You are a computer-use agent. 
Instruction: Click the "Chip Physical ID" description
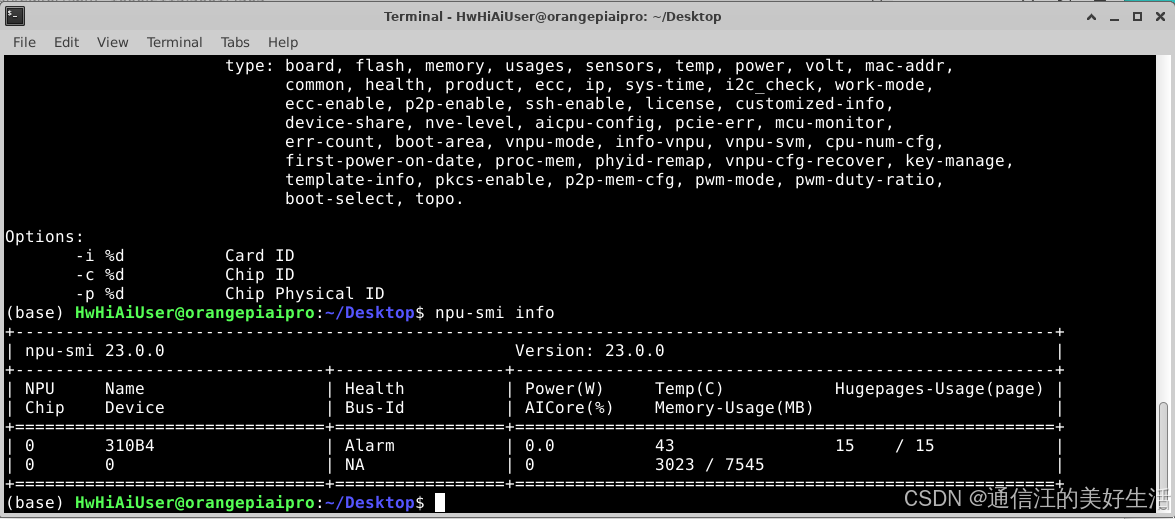coord(305,294)
